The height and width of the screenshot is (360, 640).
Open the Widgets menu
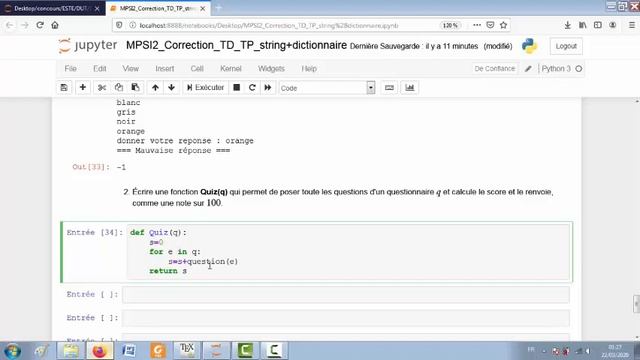pyautogui.click(x=271, y=69)
